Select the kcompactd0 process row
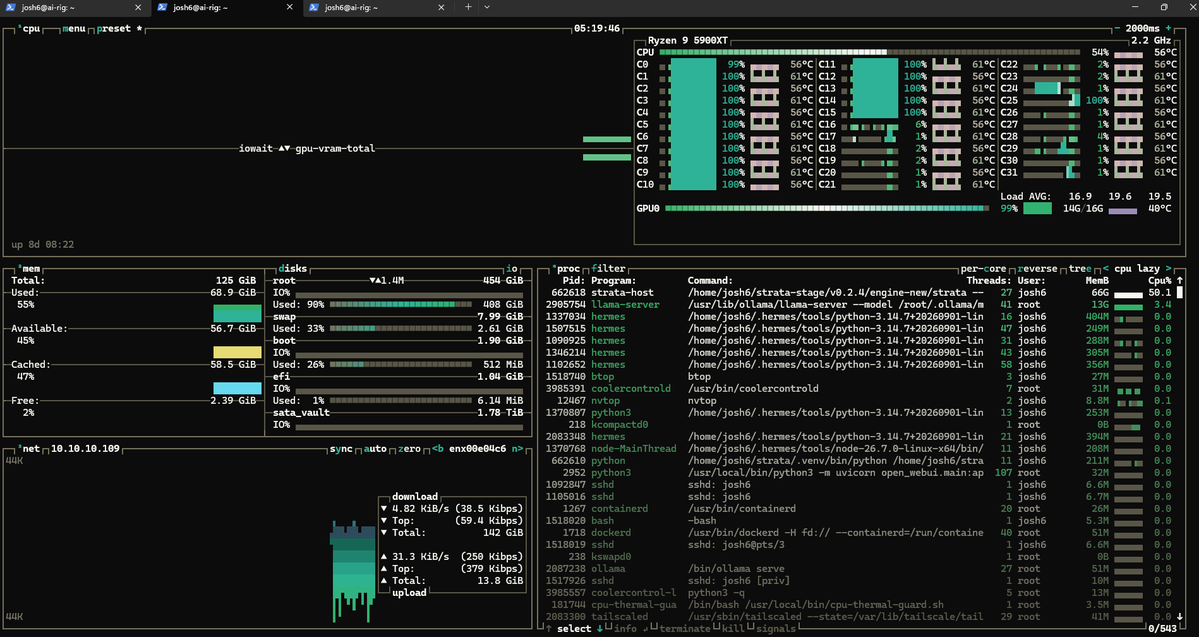Image resolution: width=1199 pixels, height=637 pixels. point(859,424)
